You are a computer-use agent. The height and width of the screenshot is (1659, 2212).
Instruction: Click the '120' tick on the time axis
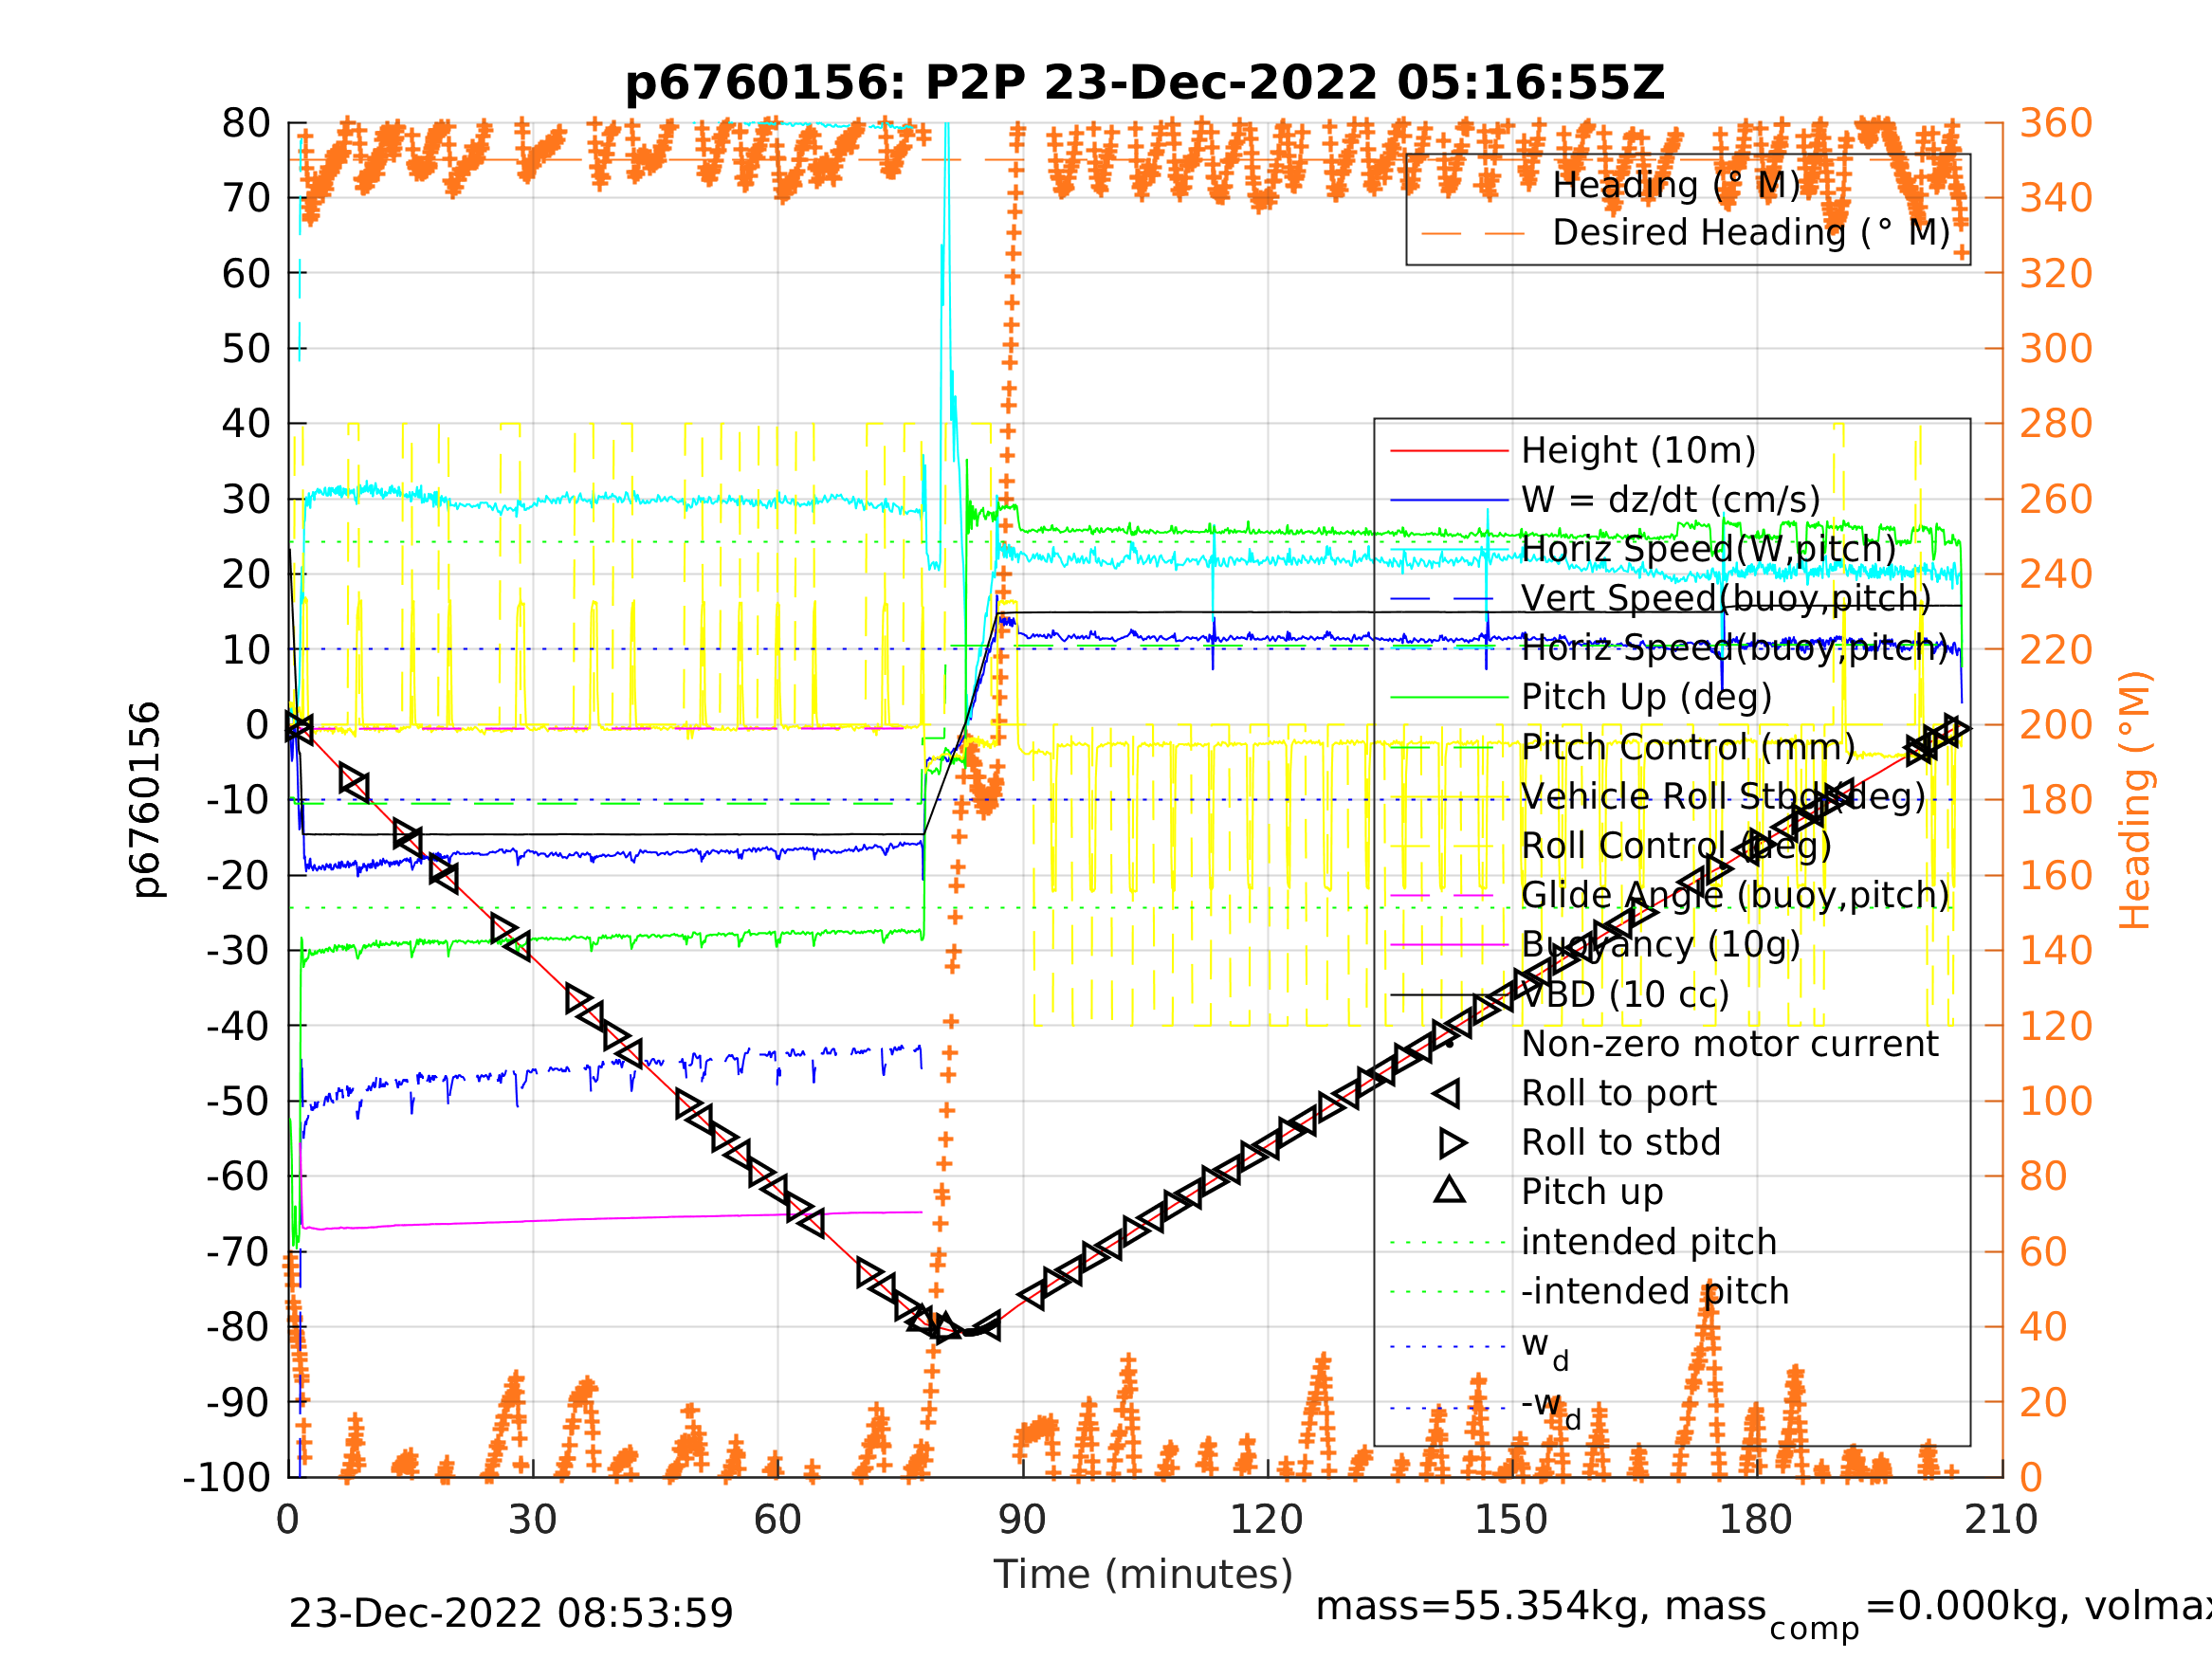click(1266, 1520)
